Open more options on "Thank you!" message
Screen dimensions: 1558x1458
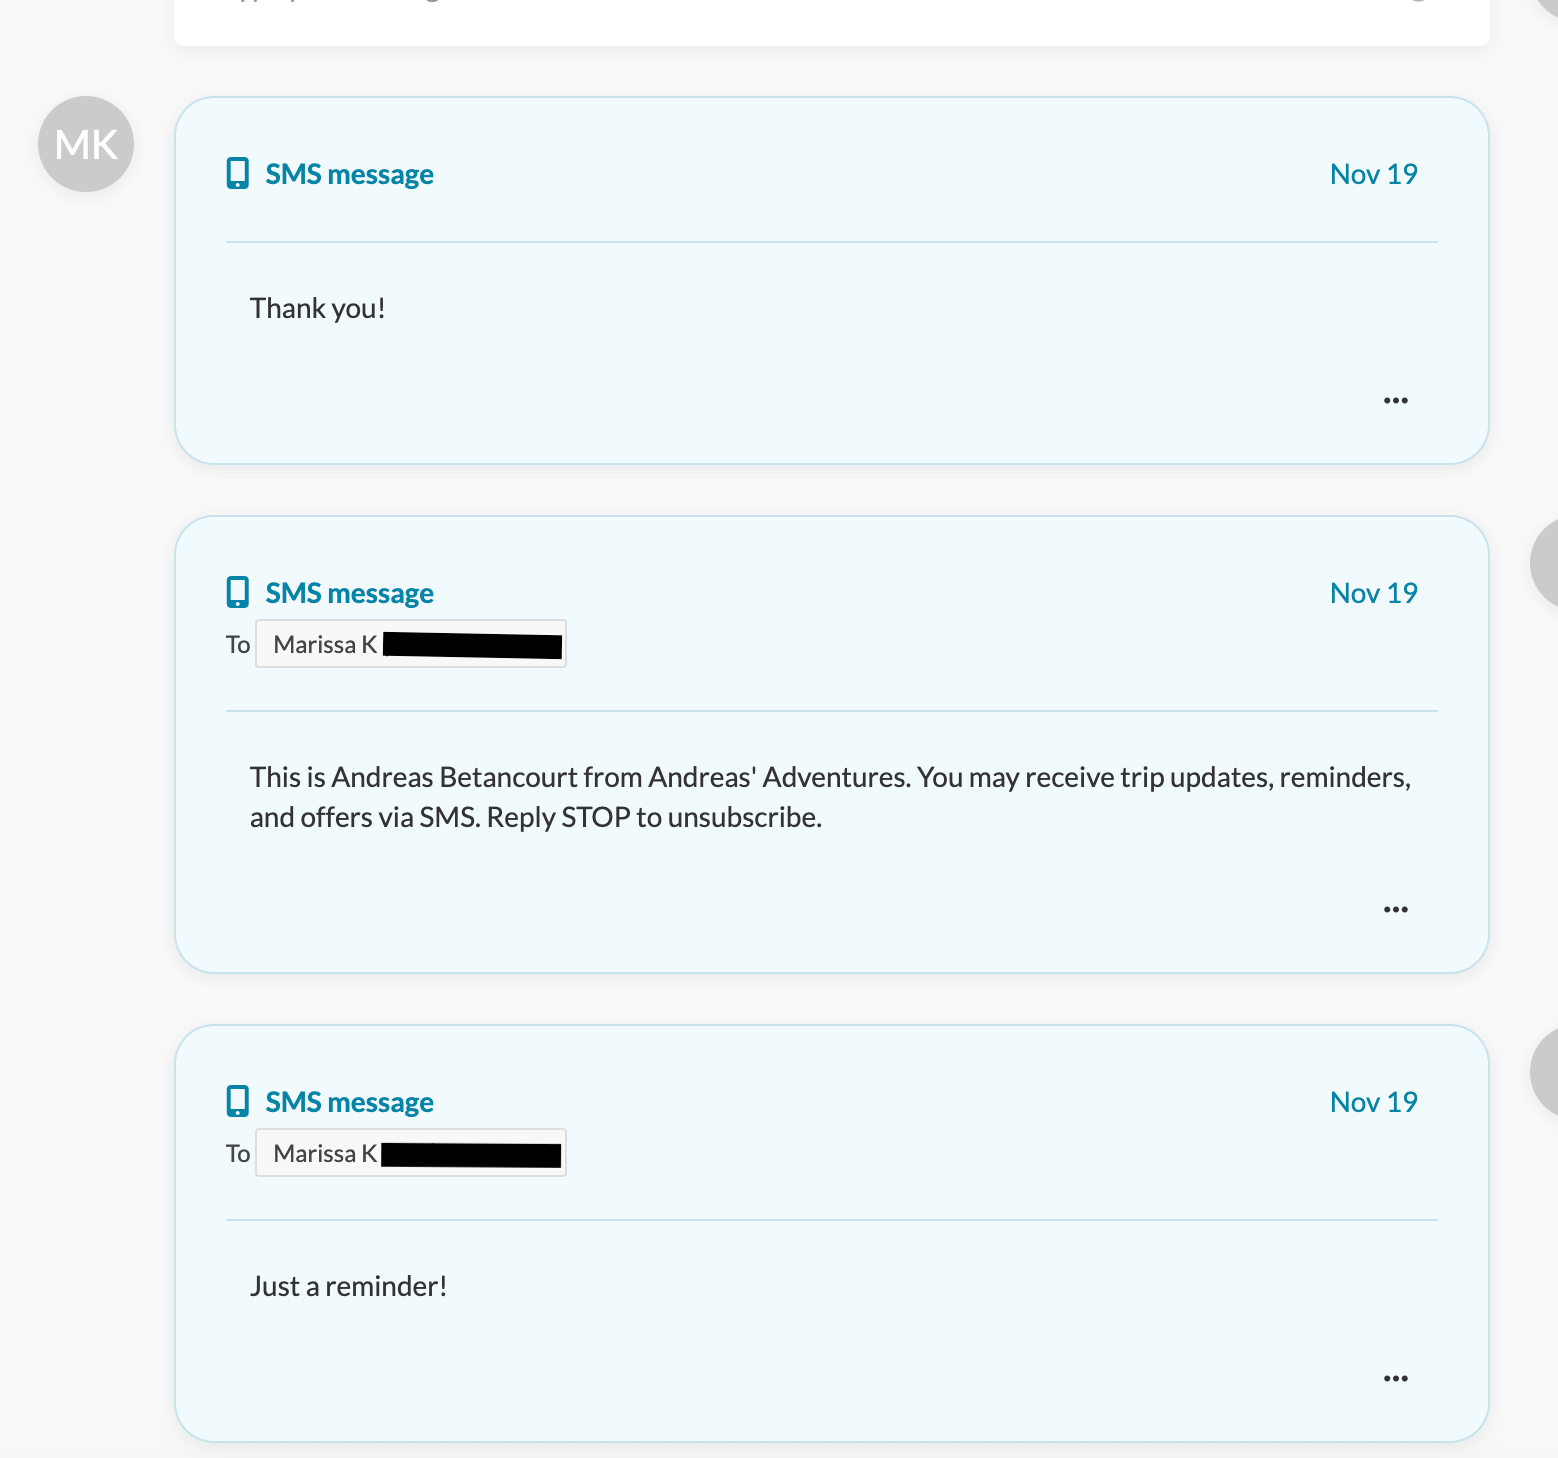pos(1395,401)
